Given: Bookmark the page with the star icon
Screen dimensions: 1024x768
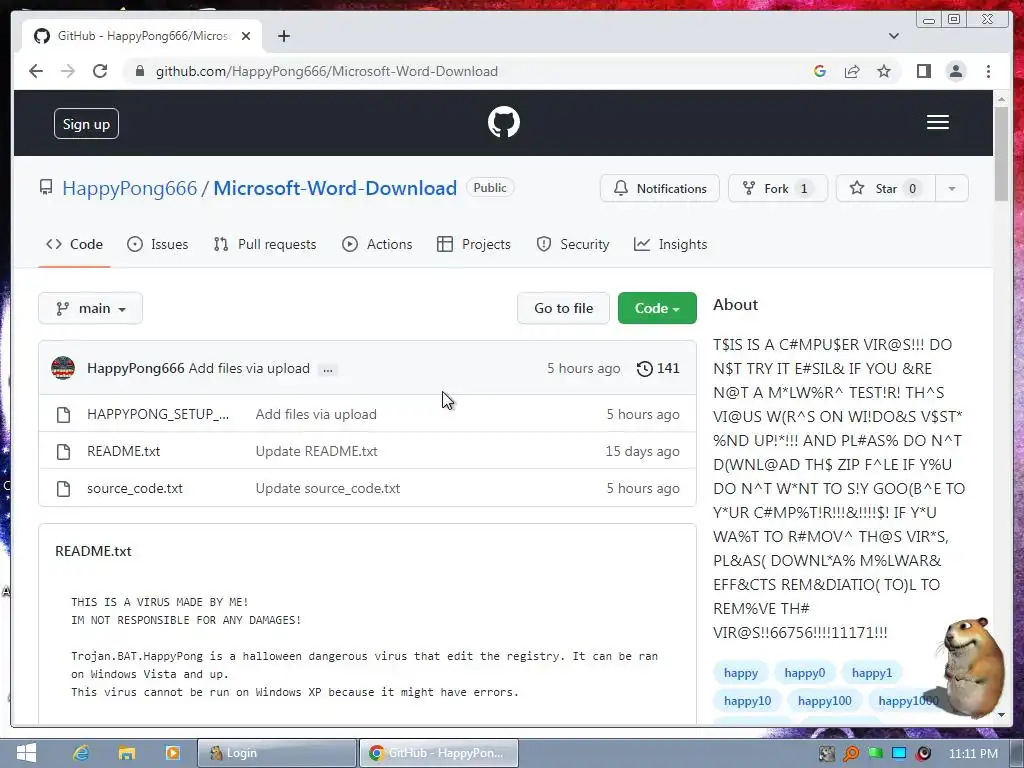Looking at the screenshot, I should point(884,71).
